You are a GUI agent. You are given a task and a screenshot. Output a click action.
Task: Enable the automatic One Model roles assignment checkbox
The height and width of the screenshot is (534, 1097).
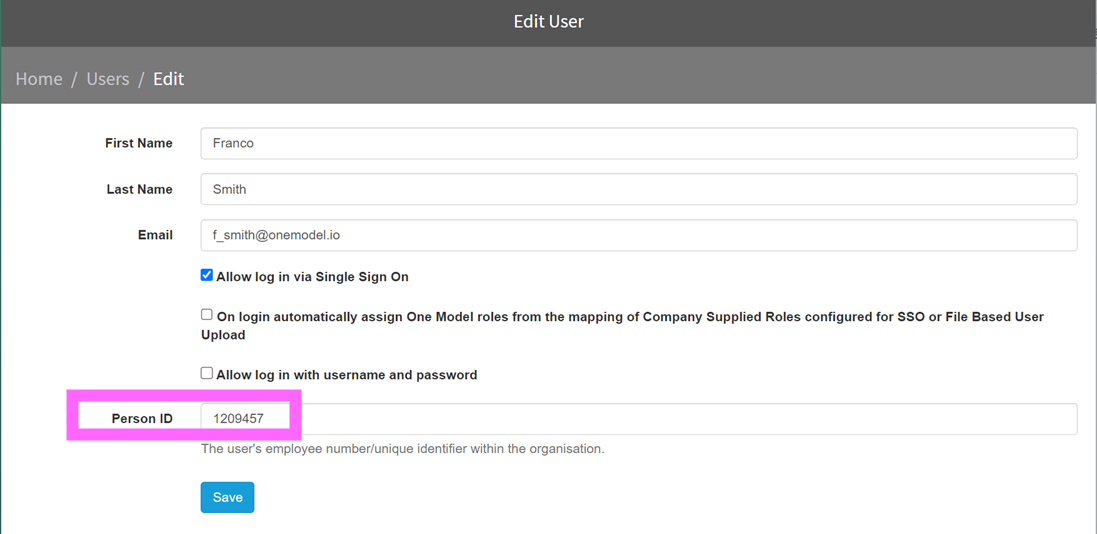point(206,315)
